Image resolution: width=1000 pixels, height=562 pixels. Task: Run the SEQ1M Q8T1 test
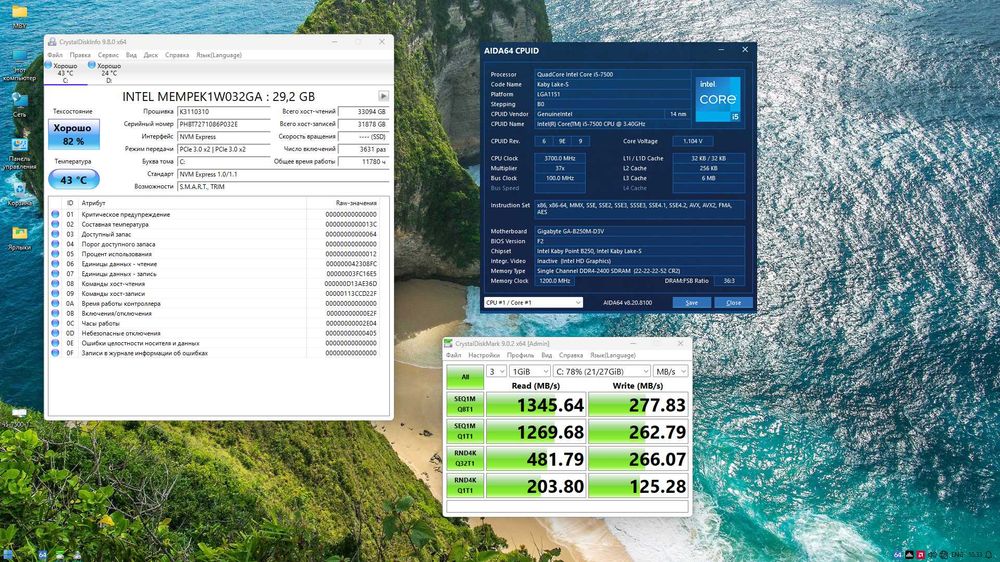(465, 404)
